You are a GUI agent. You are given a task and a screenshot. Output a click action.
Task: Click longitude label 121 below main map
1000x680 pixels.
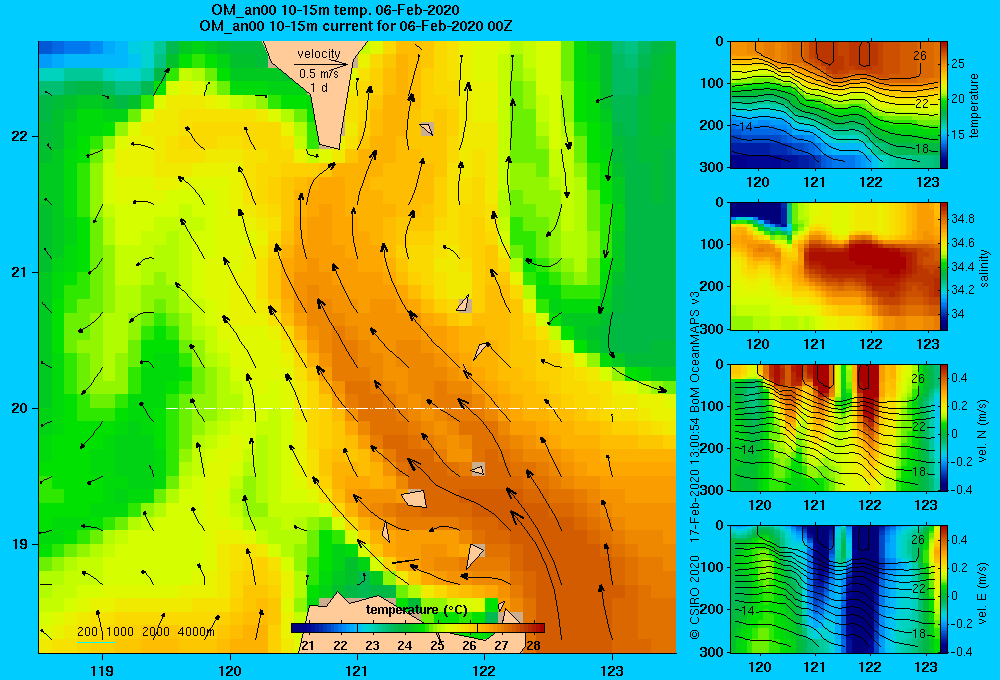coord(357,670)
